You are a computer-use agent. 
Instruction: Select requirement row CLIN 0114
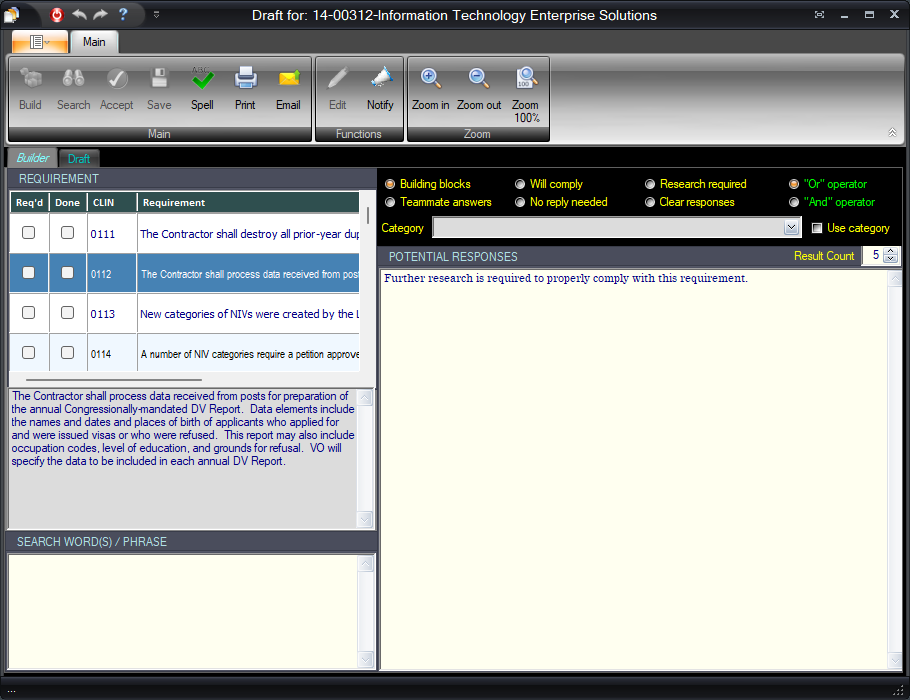tap(248, 353)
